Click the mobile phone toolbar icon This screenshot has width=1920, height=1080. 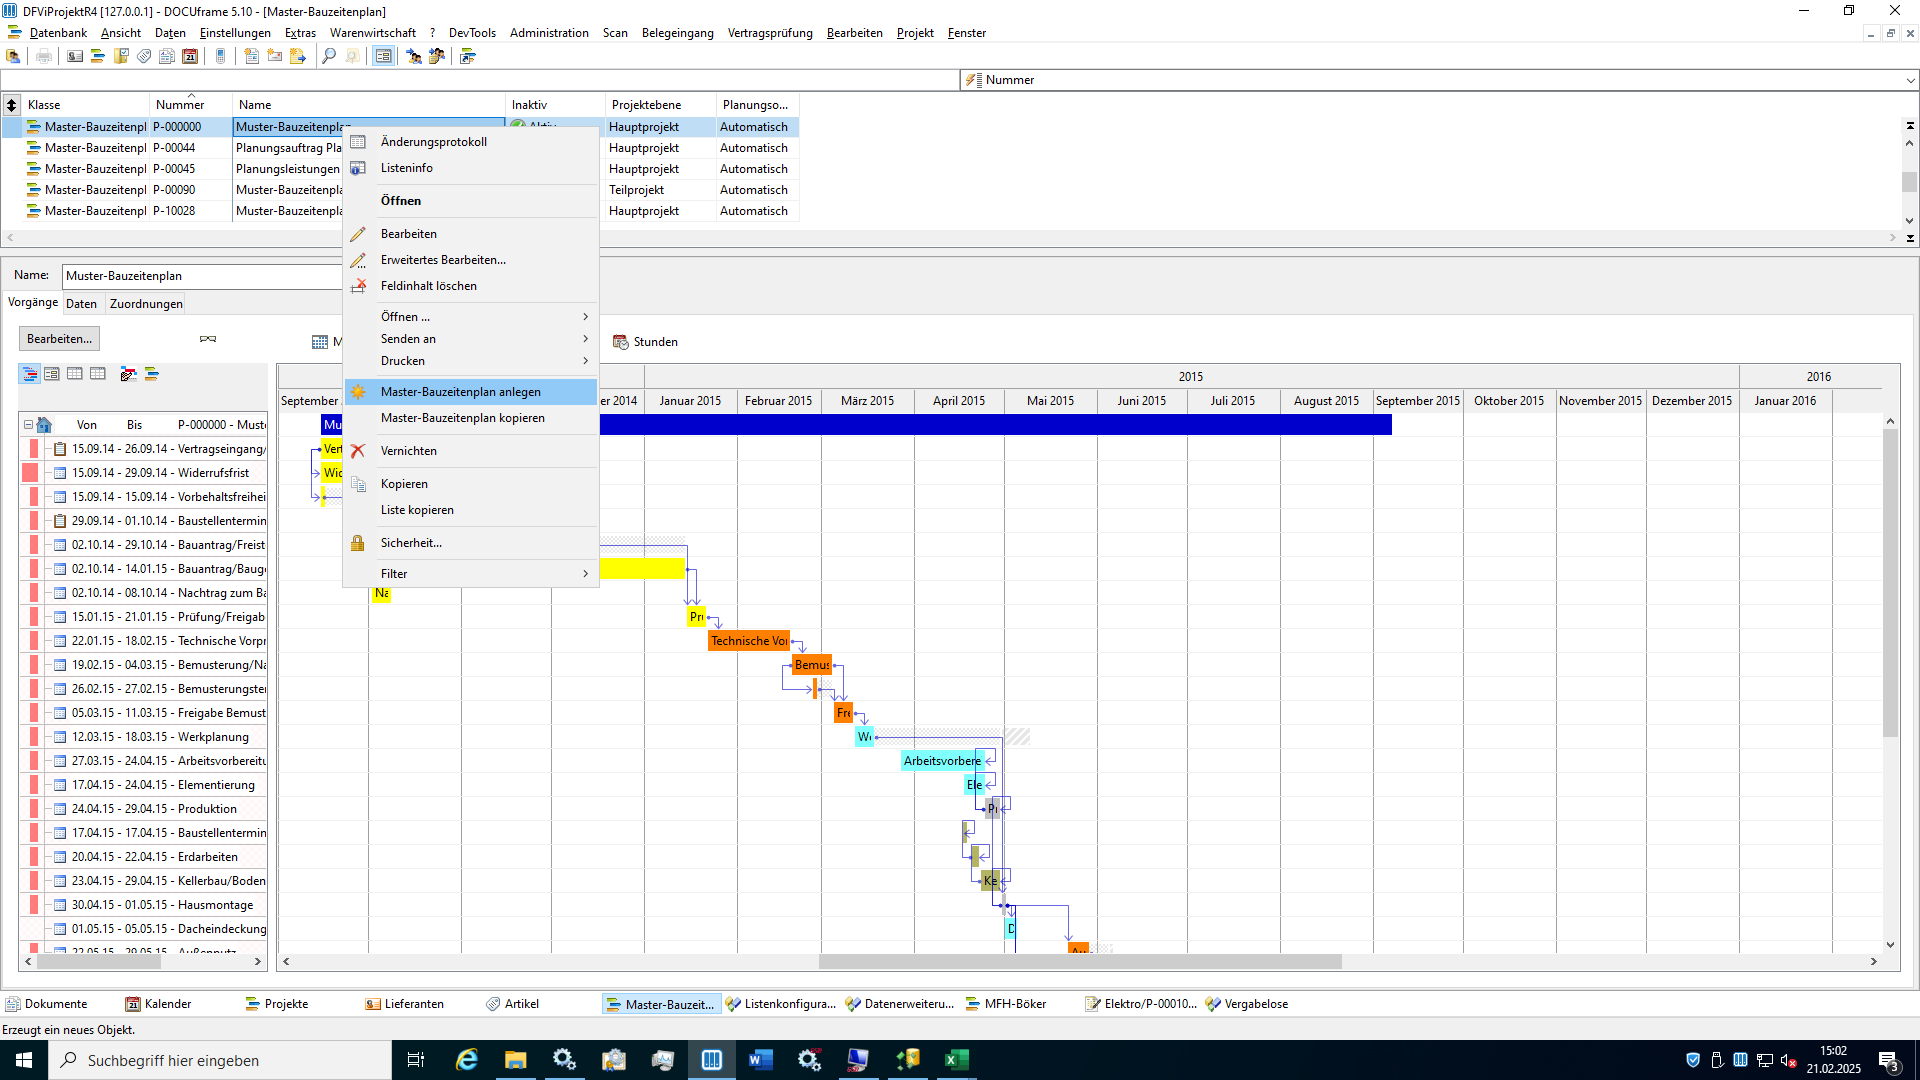221,57
